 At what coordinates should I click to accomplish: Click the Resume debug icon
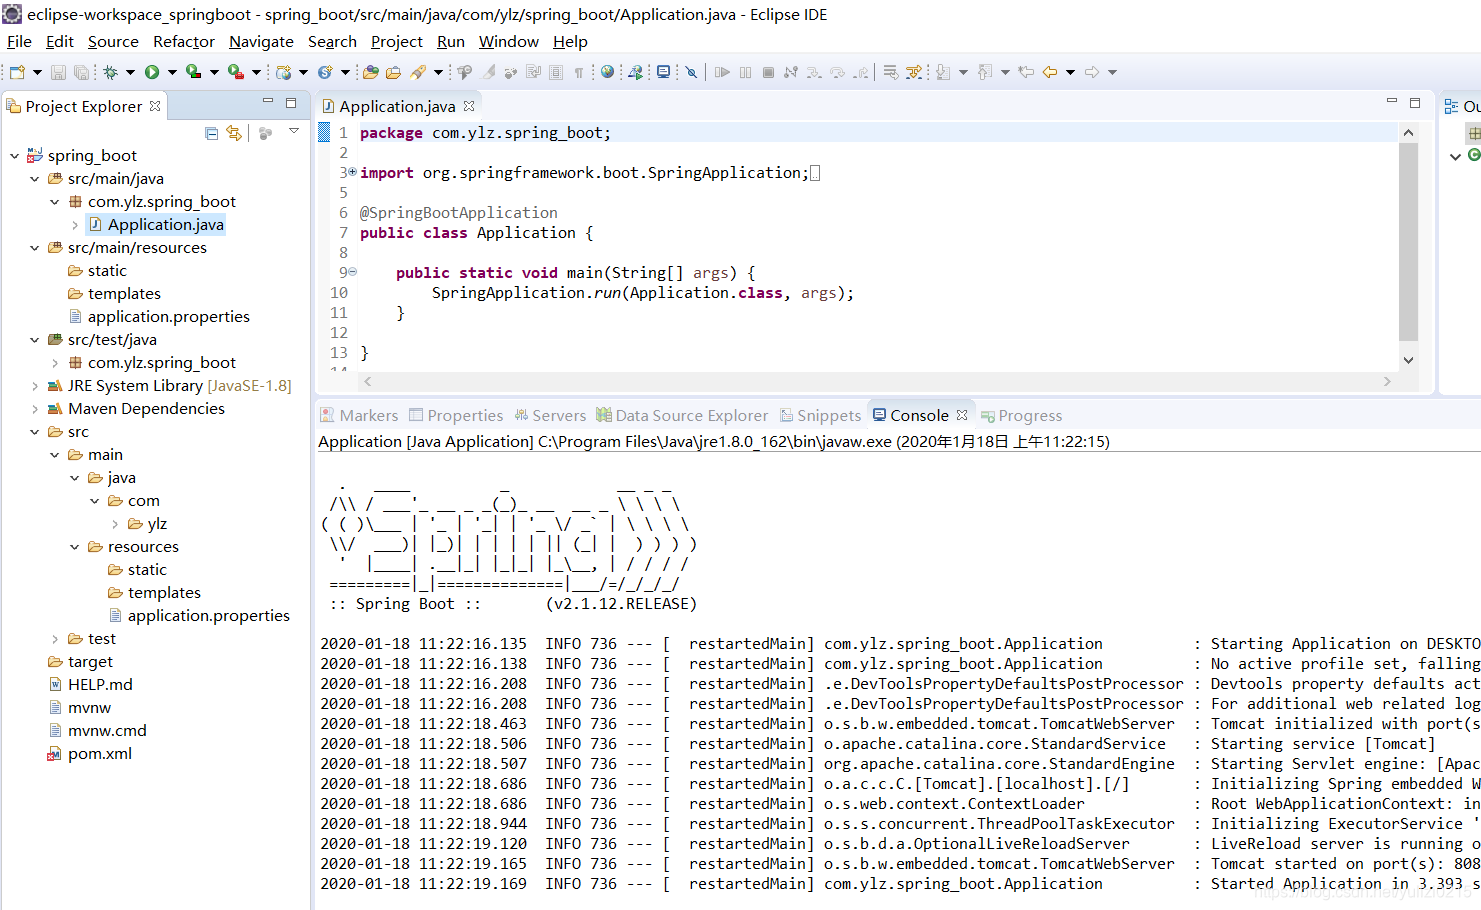pyautogui.click(x=722, y=72)
